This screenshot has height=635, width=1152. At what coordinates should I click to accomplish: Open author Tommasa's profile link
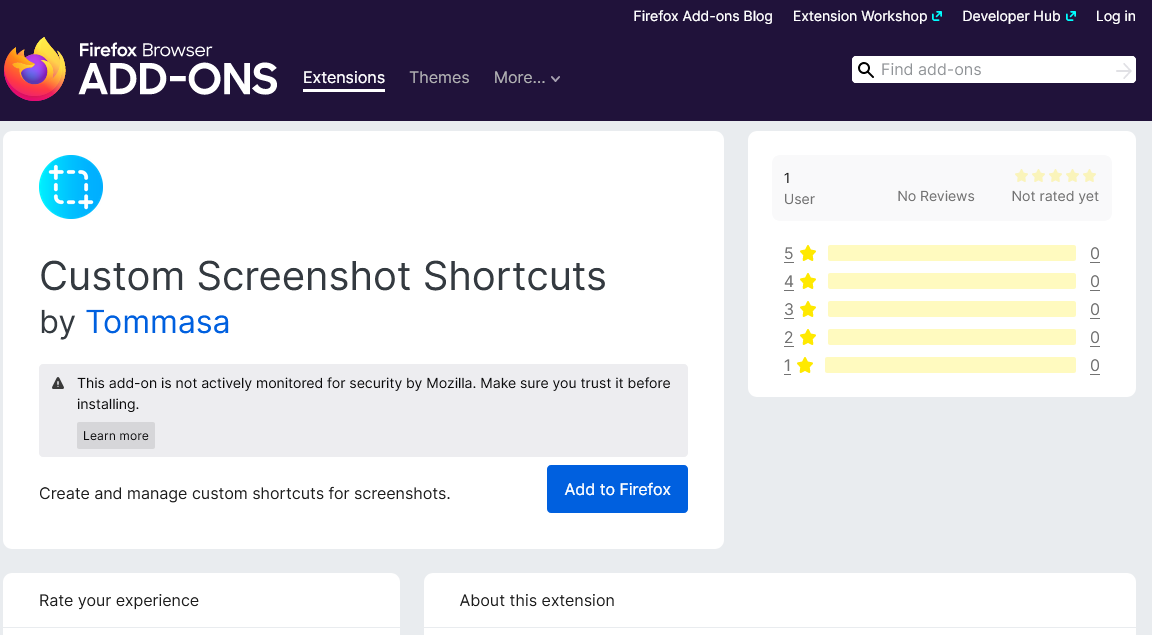click(158, 322)
